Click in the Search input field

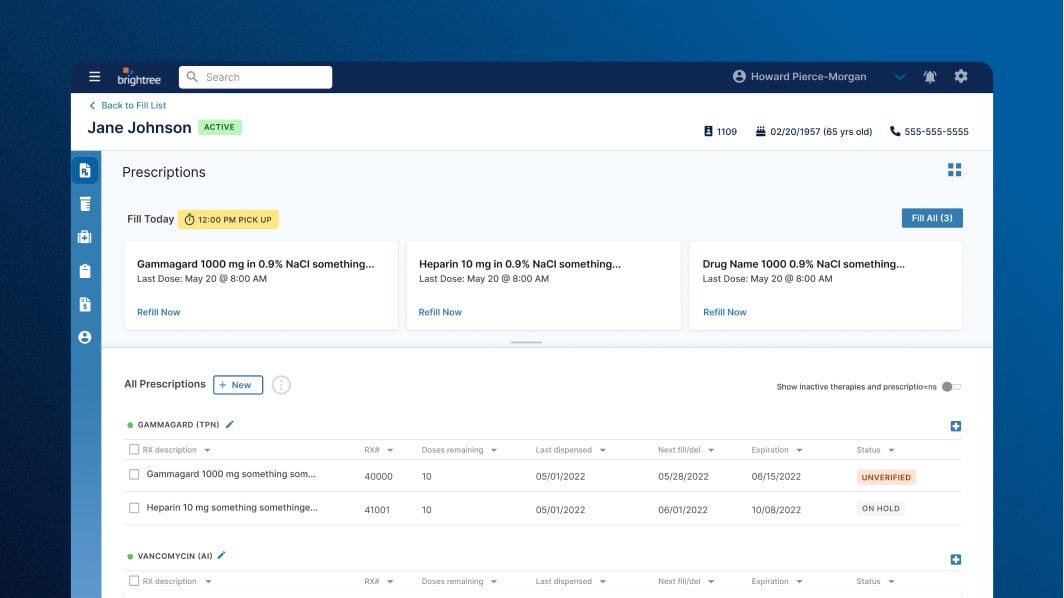coord(255,77)
